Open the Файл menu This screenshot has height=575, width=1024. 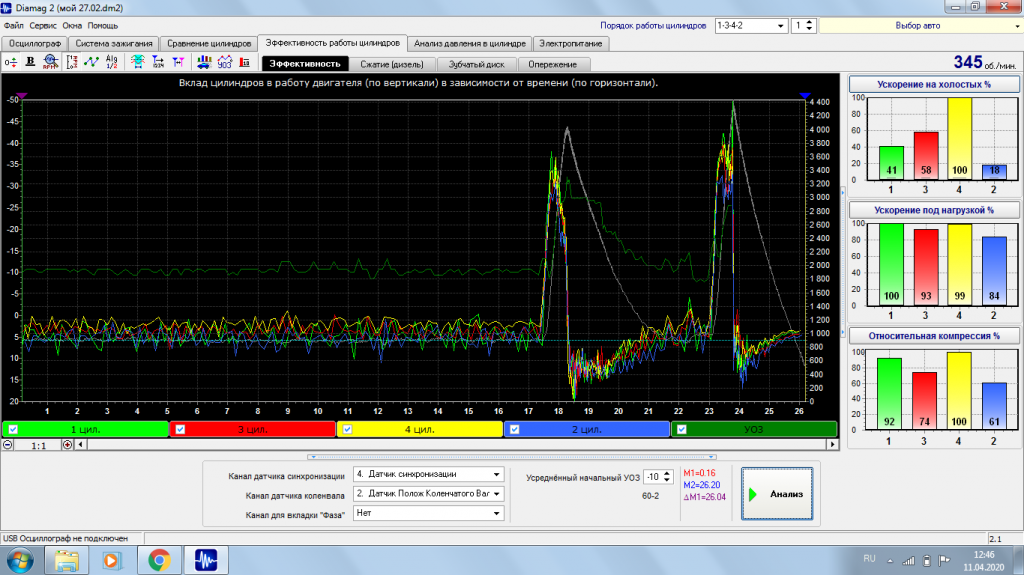pos(14,25)
